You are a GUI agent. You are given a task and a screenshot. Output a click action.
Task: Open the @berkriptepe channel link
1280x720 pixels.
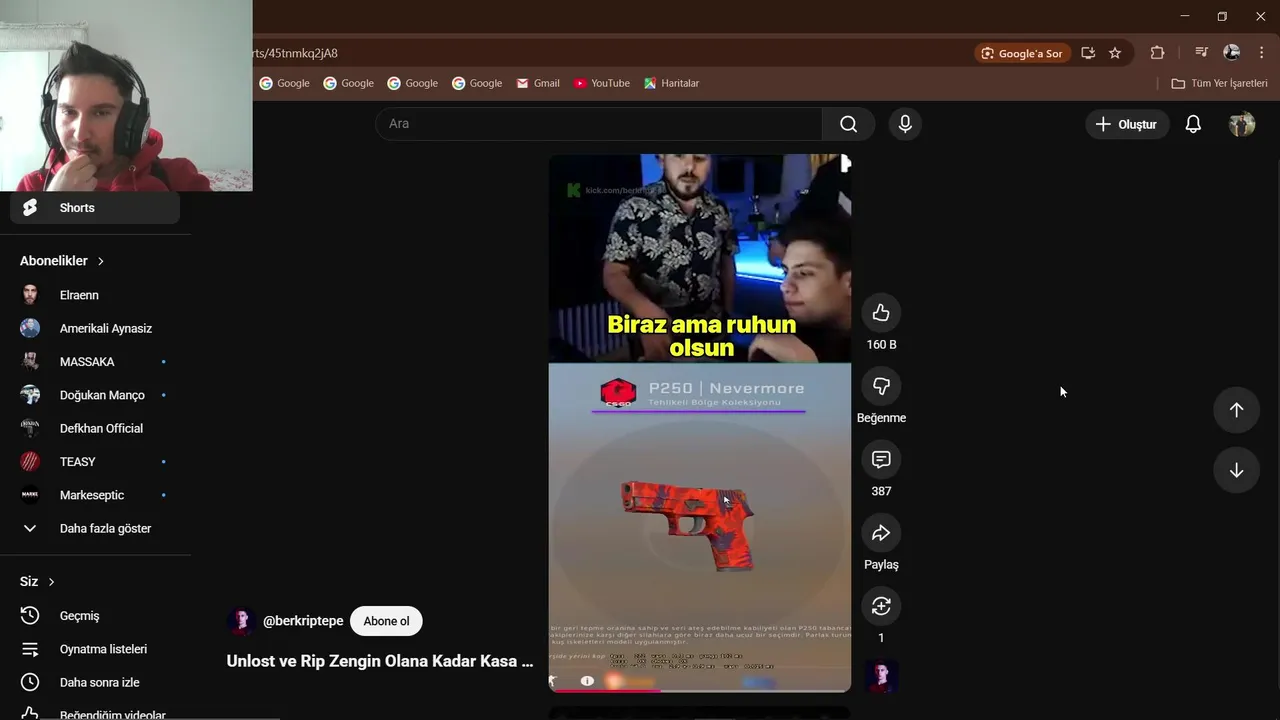(x=303, y=621)
